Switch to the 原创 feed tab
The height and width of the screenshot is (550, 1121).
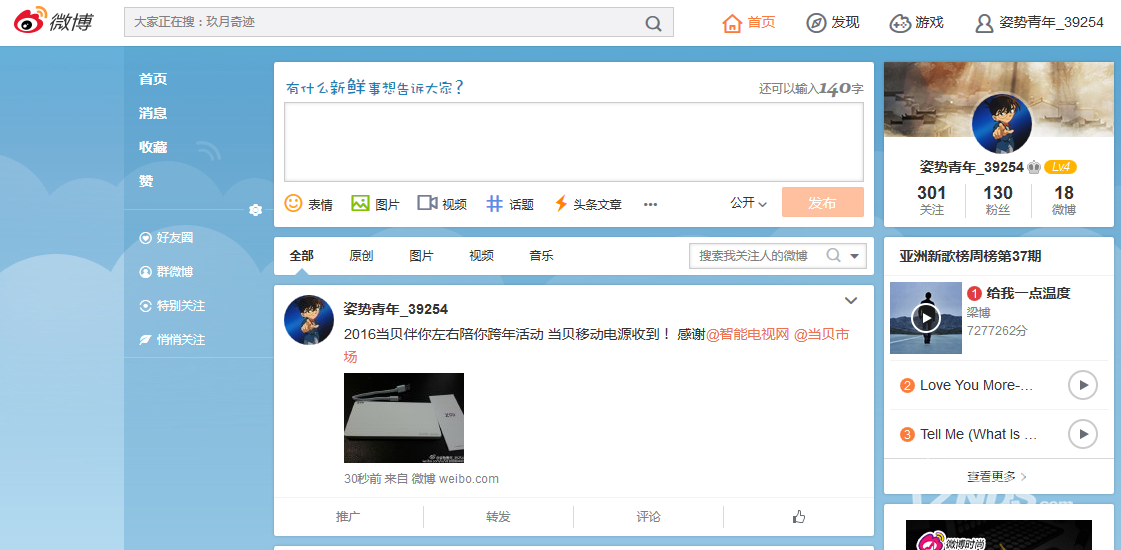(x=361, y=255)
